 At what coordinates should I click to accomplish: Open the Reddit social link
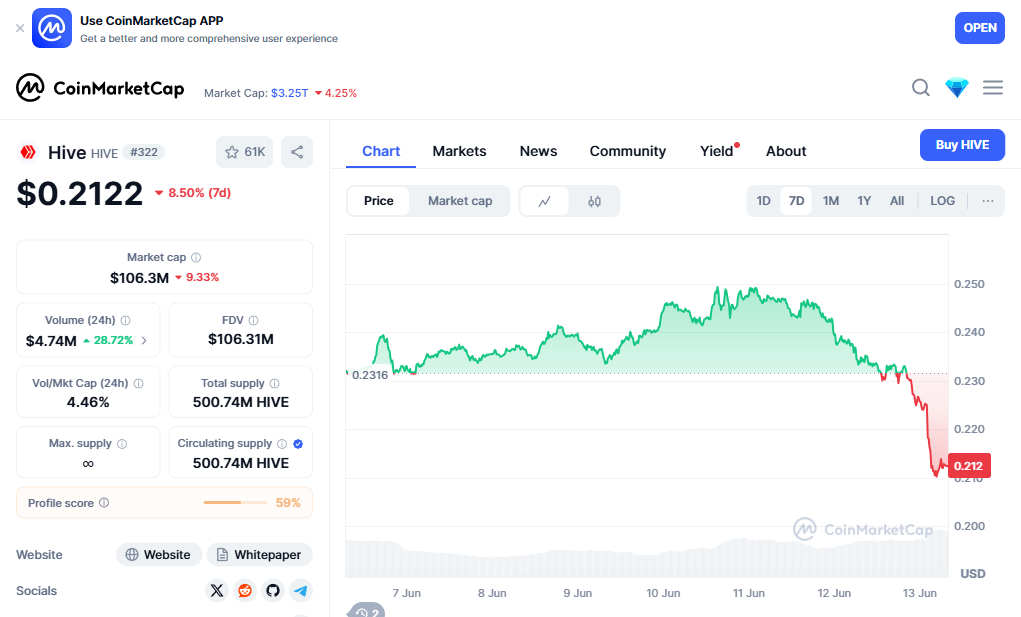(245, 591)
